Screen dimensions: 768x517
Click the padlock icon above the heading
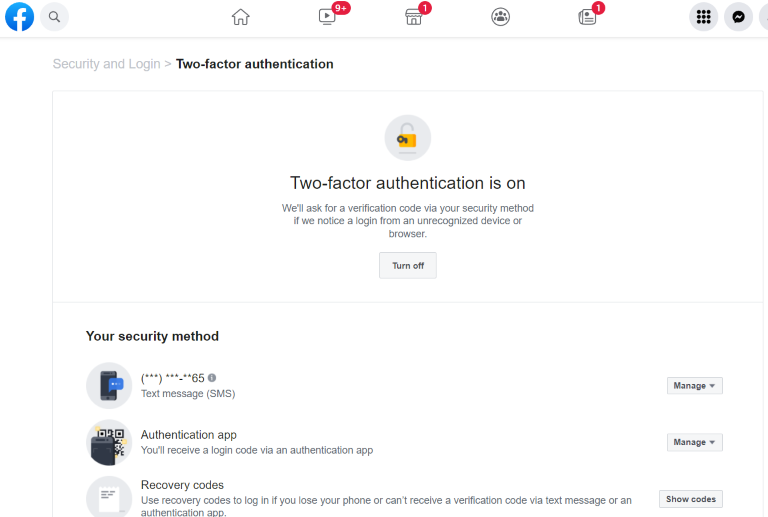(x=407, y=138)
